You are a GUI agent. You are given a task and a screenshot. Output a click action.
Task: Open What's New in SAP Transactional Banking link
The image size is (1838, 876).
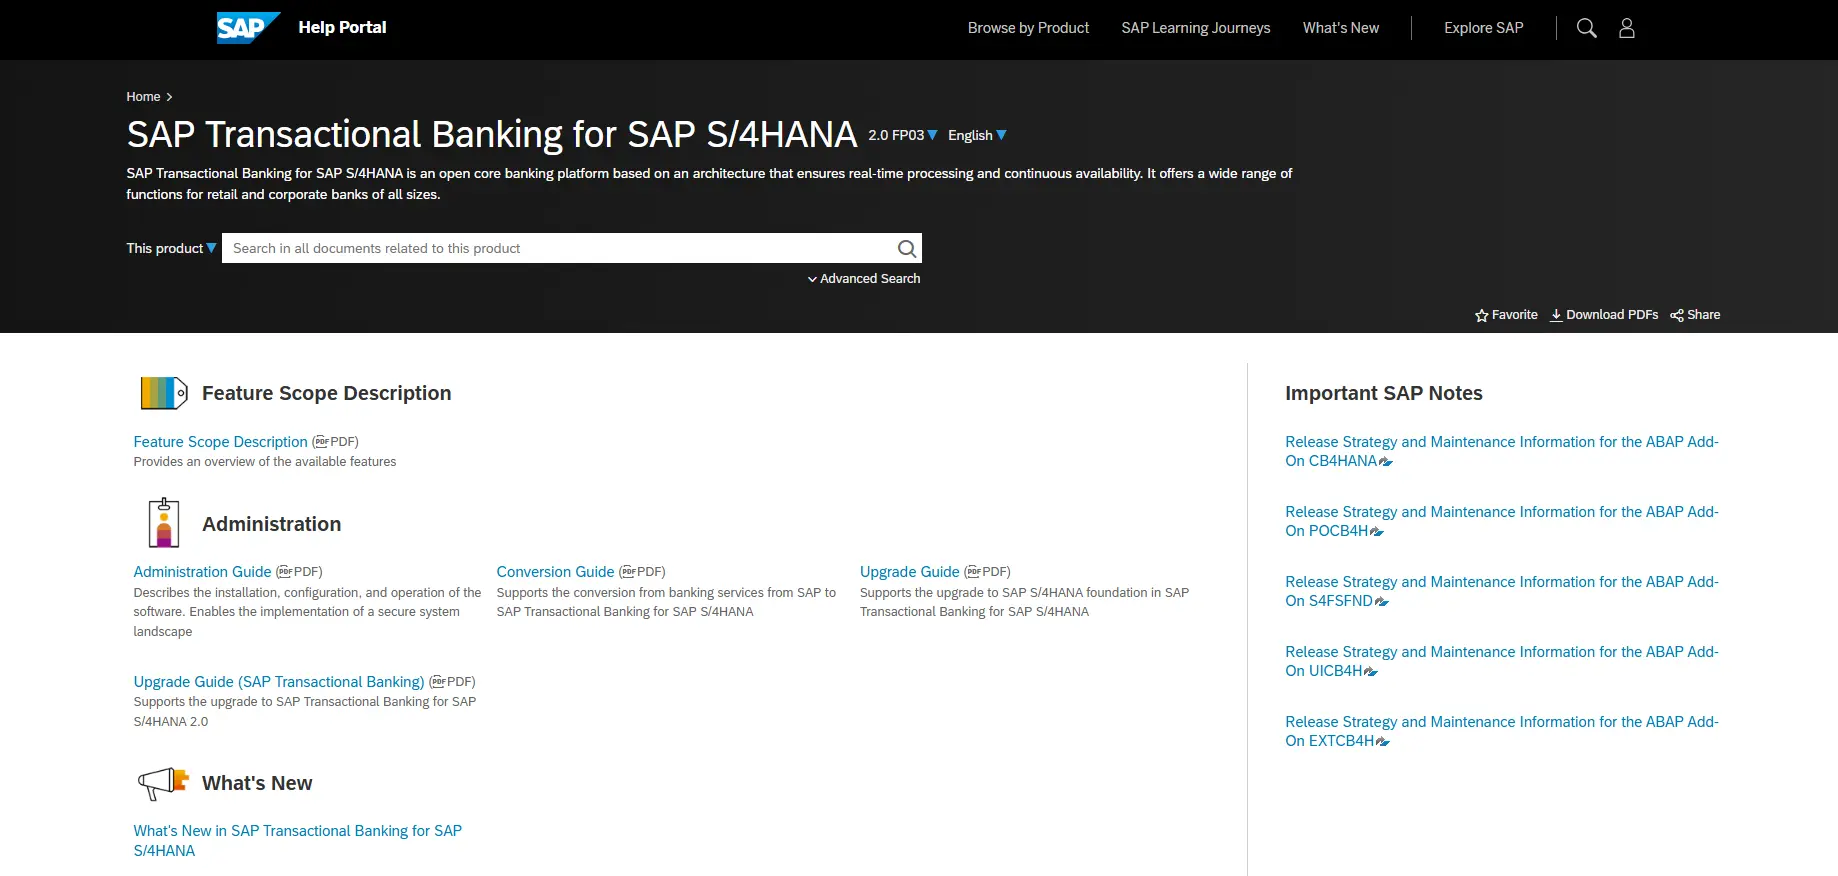(x=298, y=841)
